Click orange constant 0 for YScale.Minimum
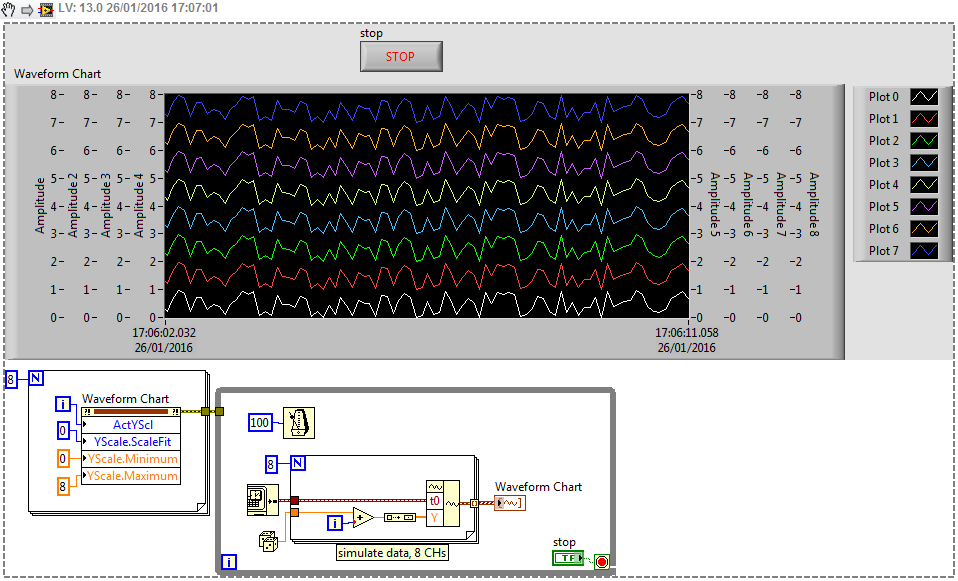Viewport: 958px width, 581px height. [x=63, y=458]
